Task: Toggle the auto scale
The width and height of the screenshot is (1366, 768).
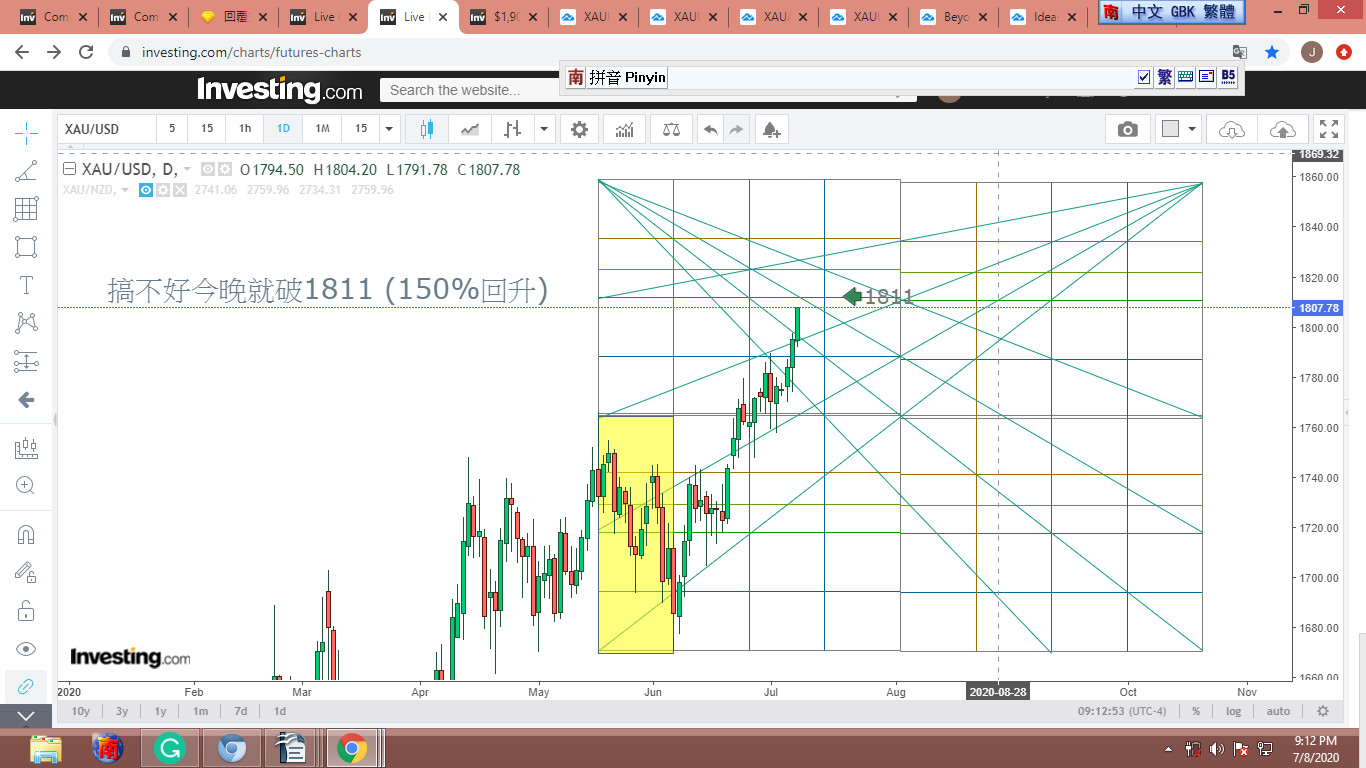Action: click(x=1278, y=711)
